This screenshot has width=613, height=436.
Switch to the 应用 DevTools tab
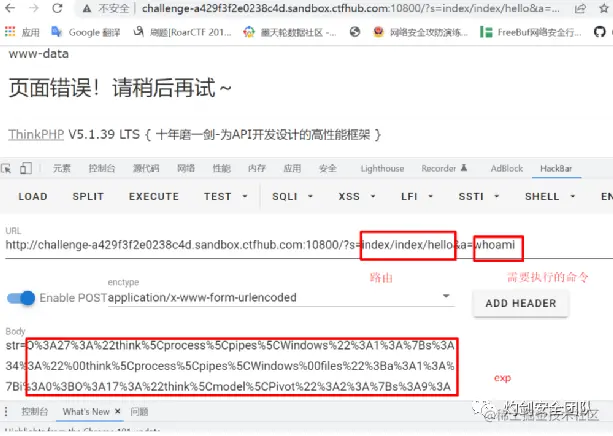point(292,169)
